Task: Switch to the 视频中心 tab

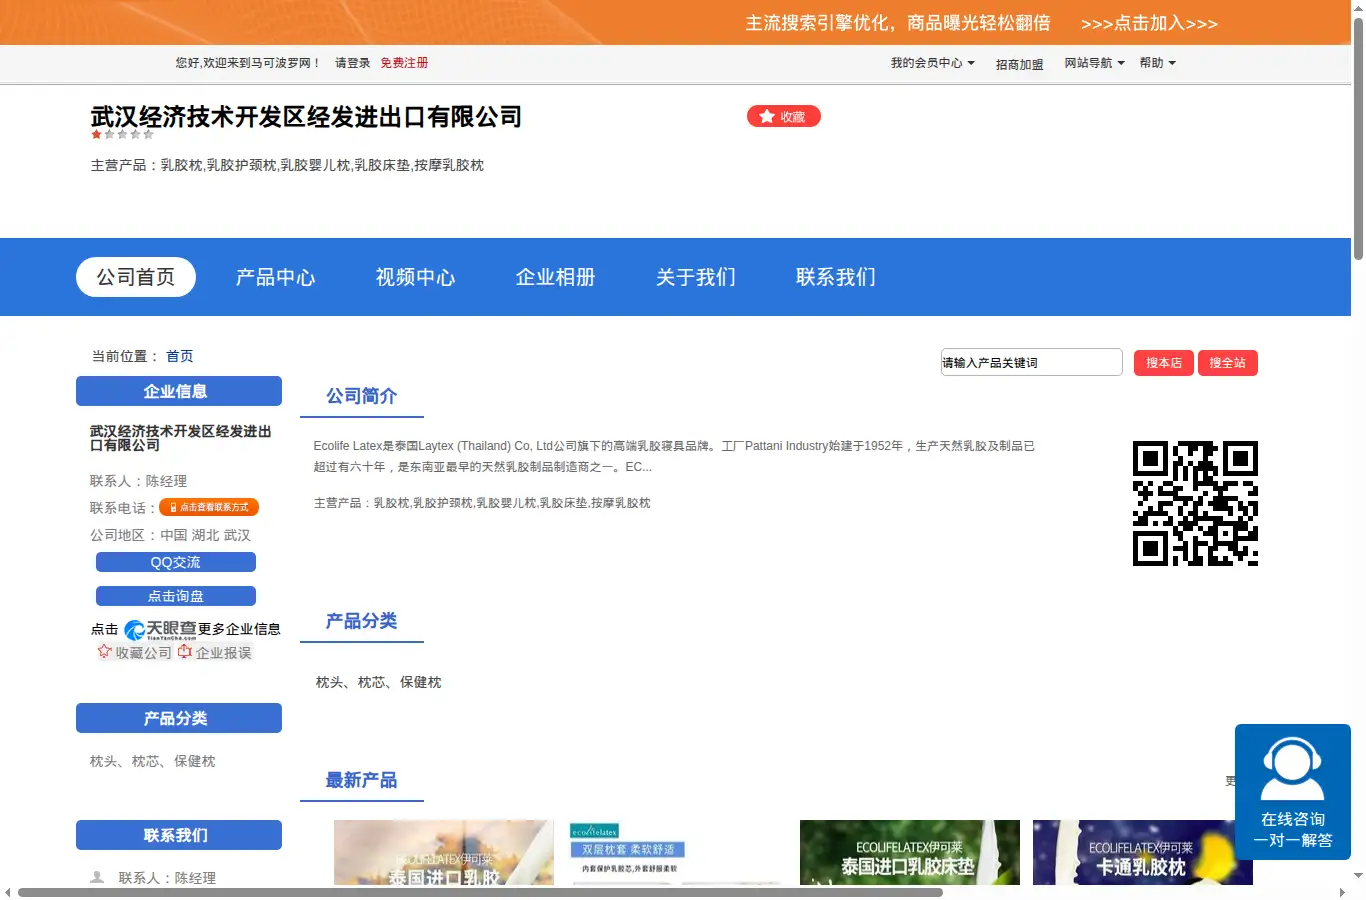Action: tap(416, 277)
